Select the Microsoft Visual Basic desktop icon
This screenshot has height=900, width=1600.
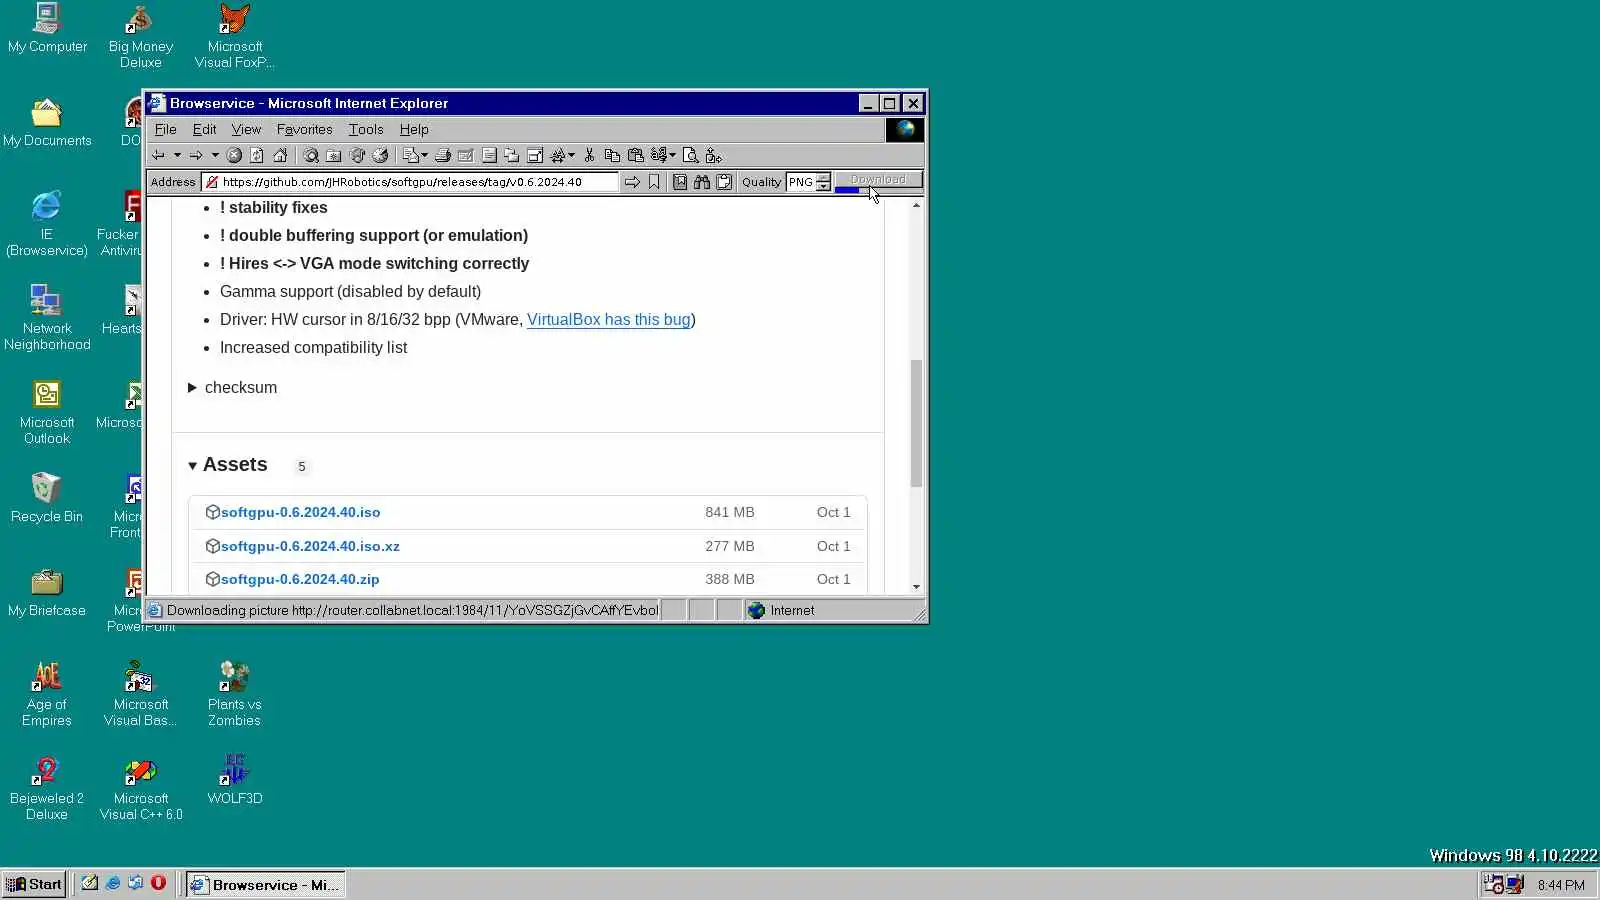click(141, 693)
